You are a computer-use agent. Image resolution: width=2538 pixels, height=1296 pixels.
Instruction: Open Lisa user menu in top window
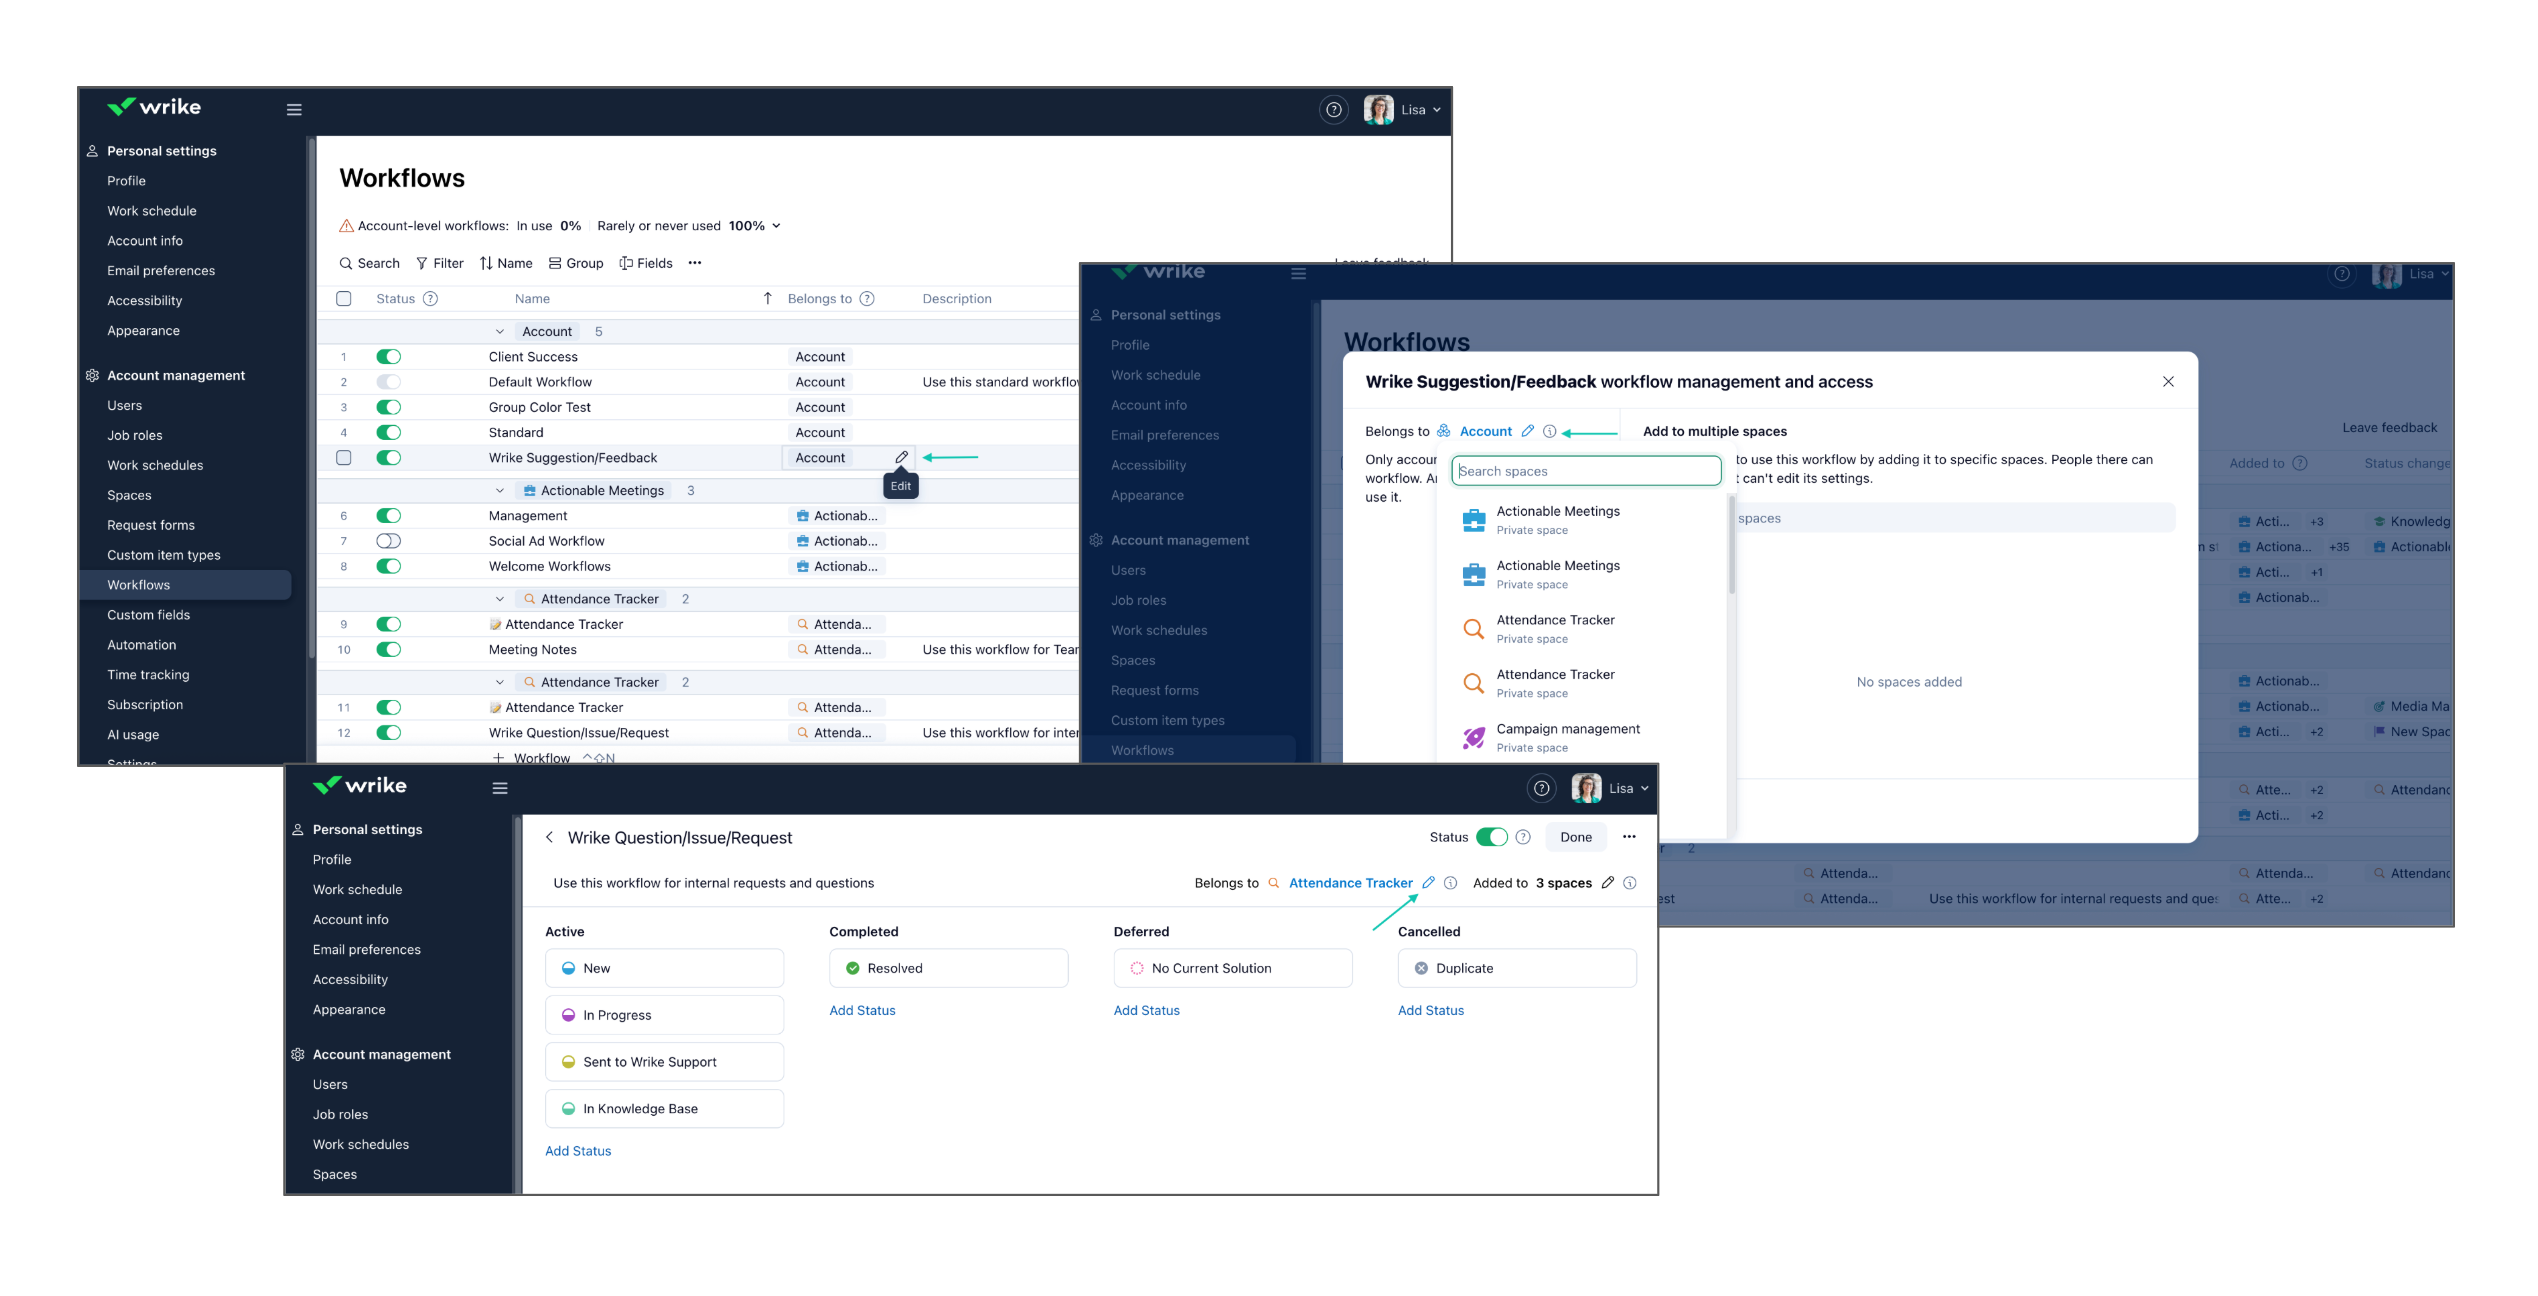tap(1403, 110)
